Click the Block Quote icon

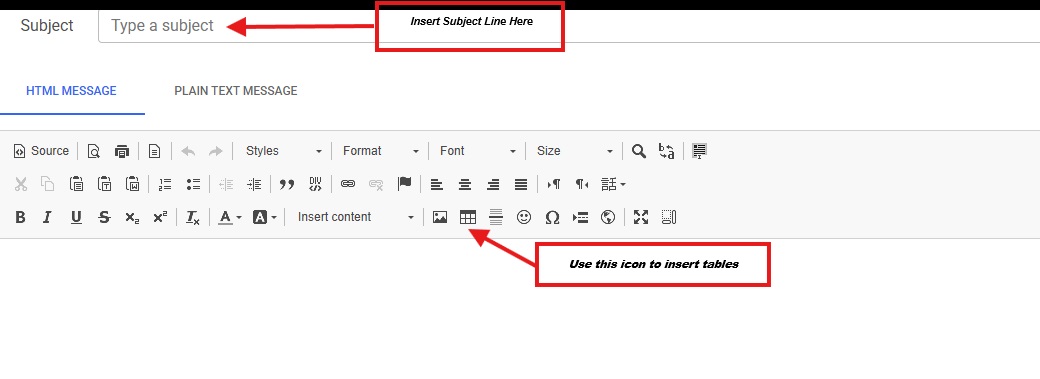(x=287, y=184)
